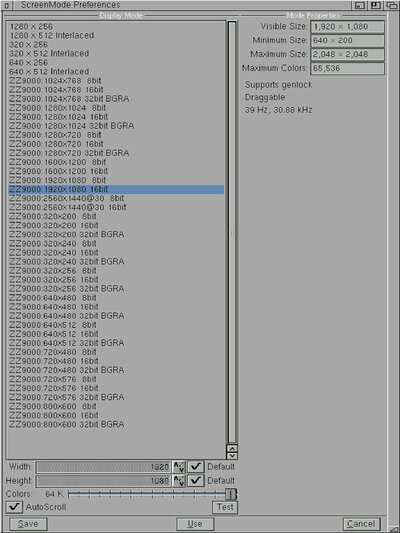Click the Save button
This screenshot has height=533, width=400.
point(28,524)
